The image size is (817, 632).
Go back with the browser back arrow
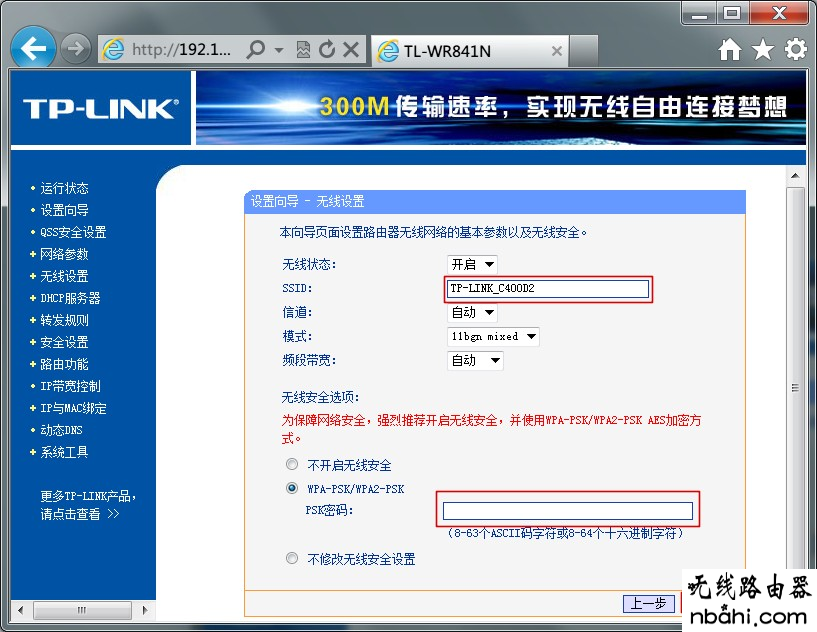coord(33,48)
